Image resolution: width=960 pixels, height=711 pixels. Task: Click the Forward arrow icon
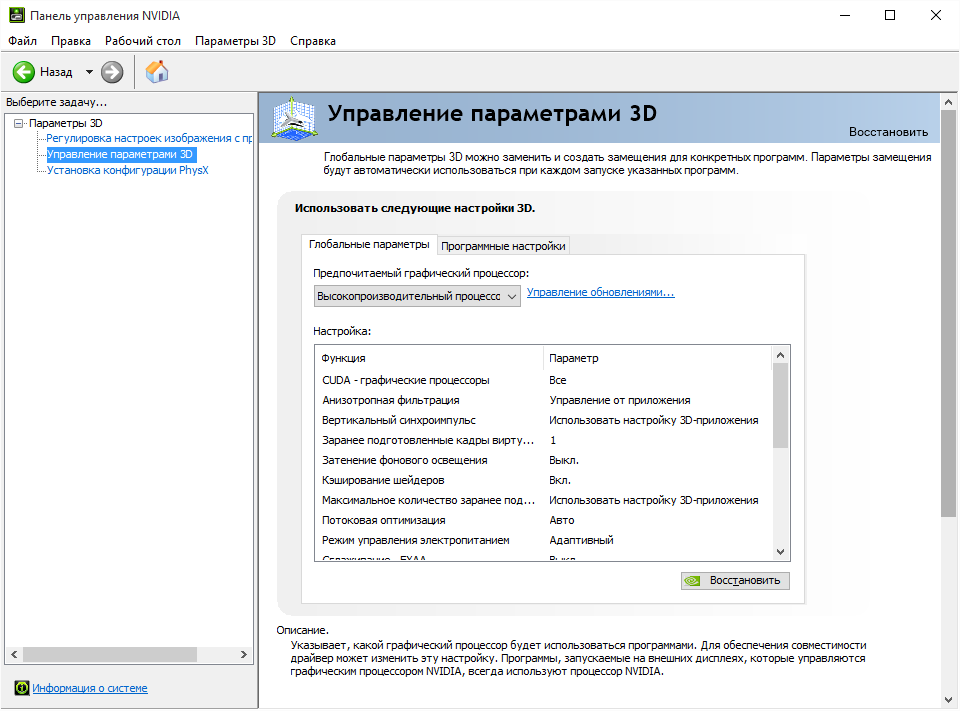(x=112, y=72)
